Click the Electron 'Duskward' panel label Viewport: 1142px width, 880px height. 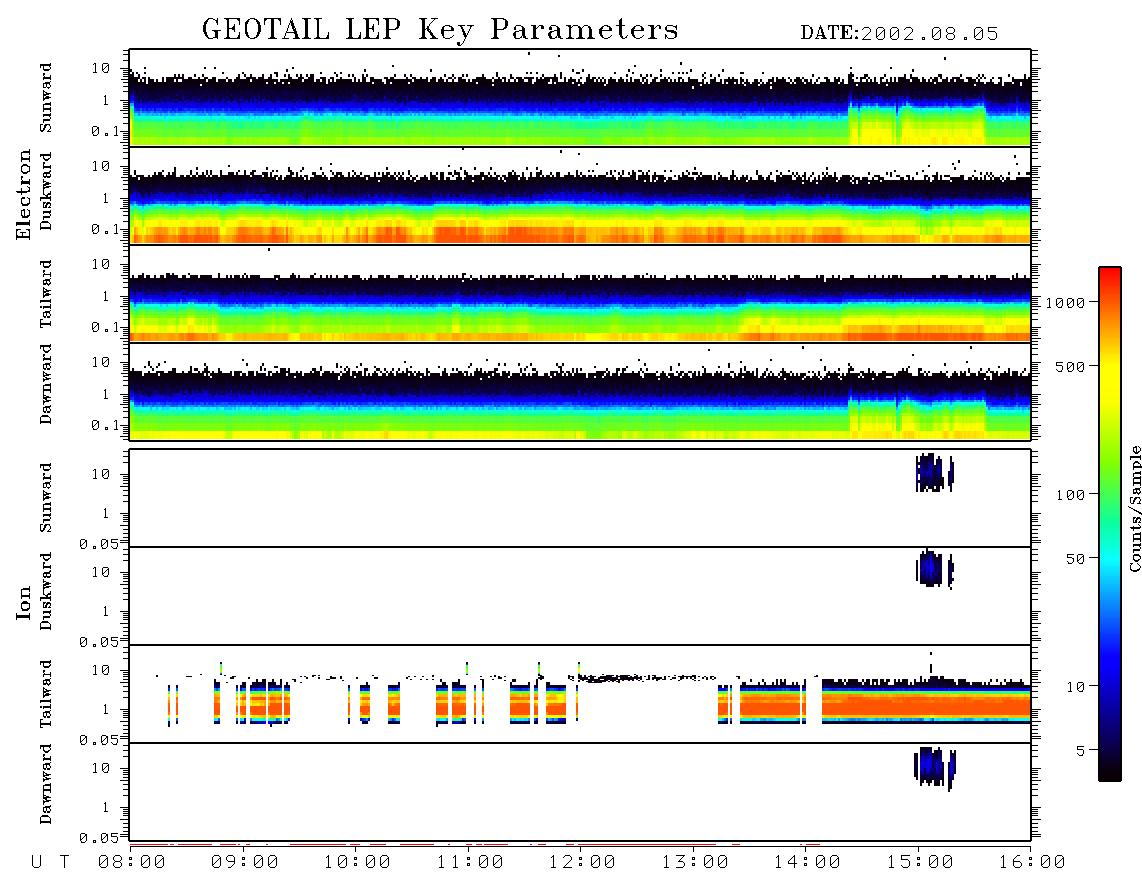tap(46, 192)
